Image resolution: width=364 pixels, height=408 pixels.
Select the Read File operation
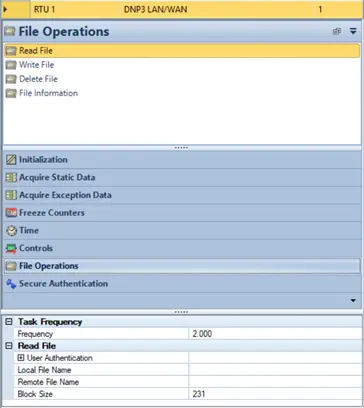[182, 51]
